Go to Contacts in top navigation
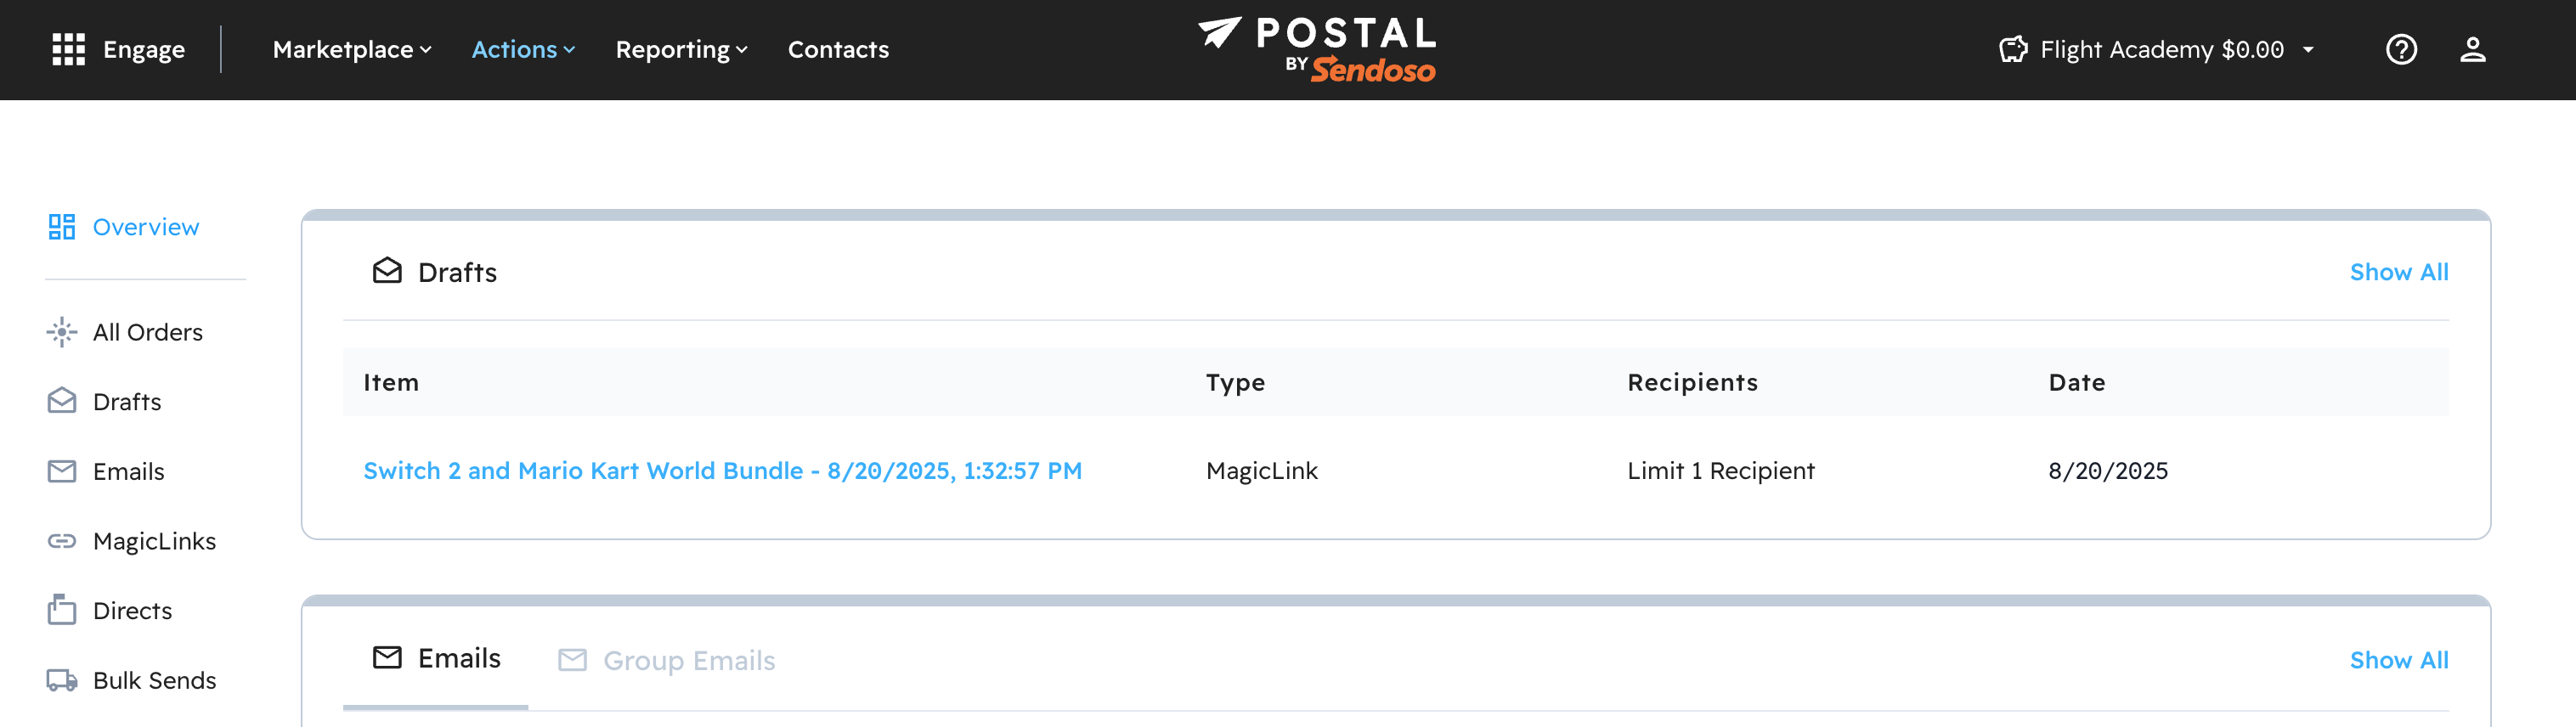 point(838,50)
